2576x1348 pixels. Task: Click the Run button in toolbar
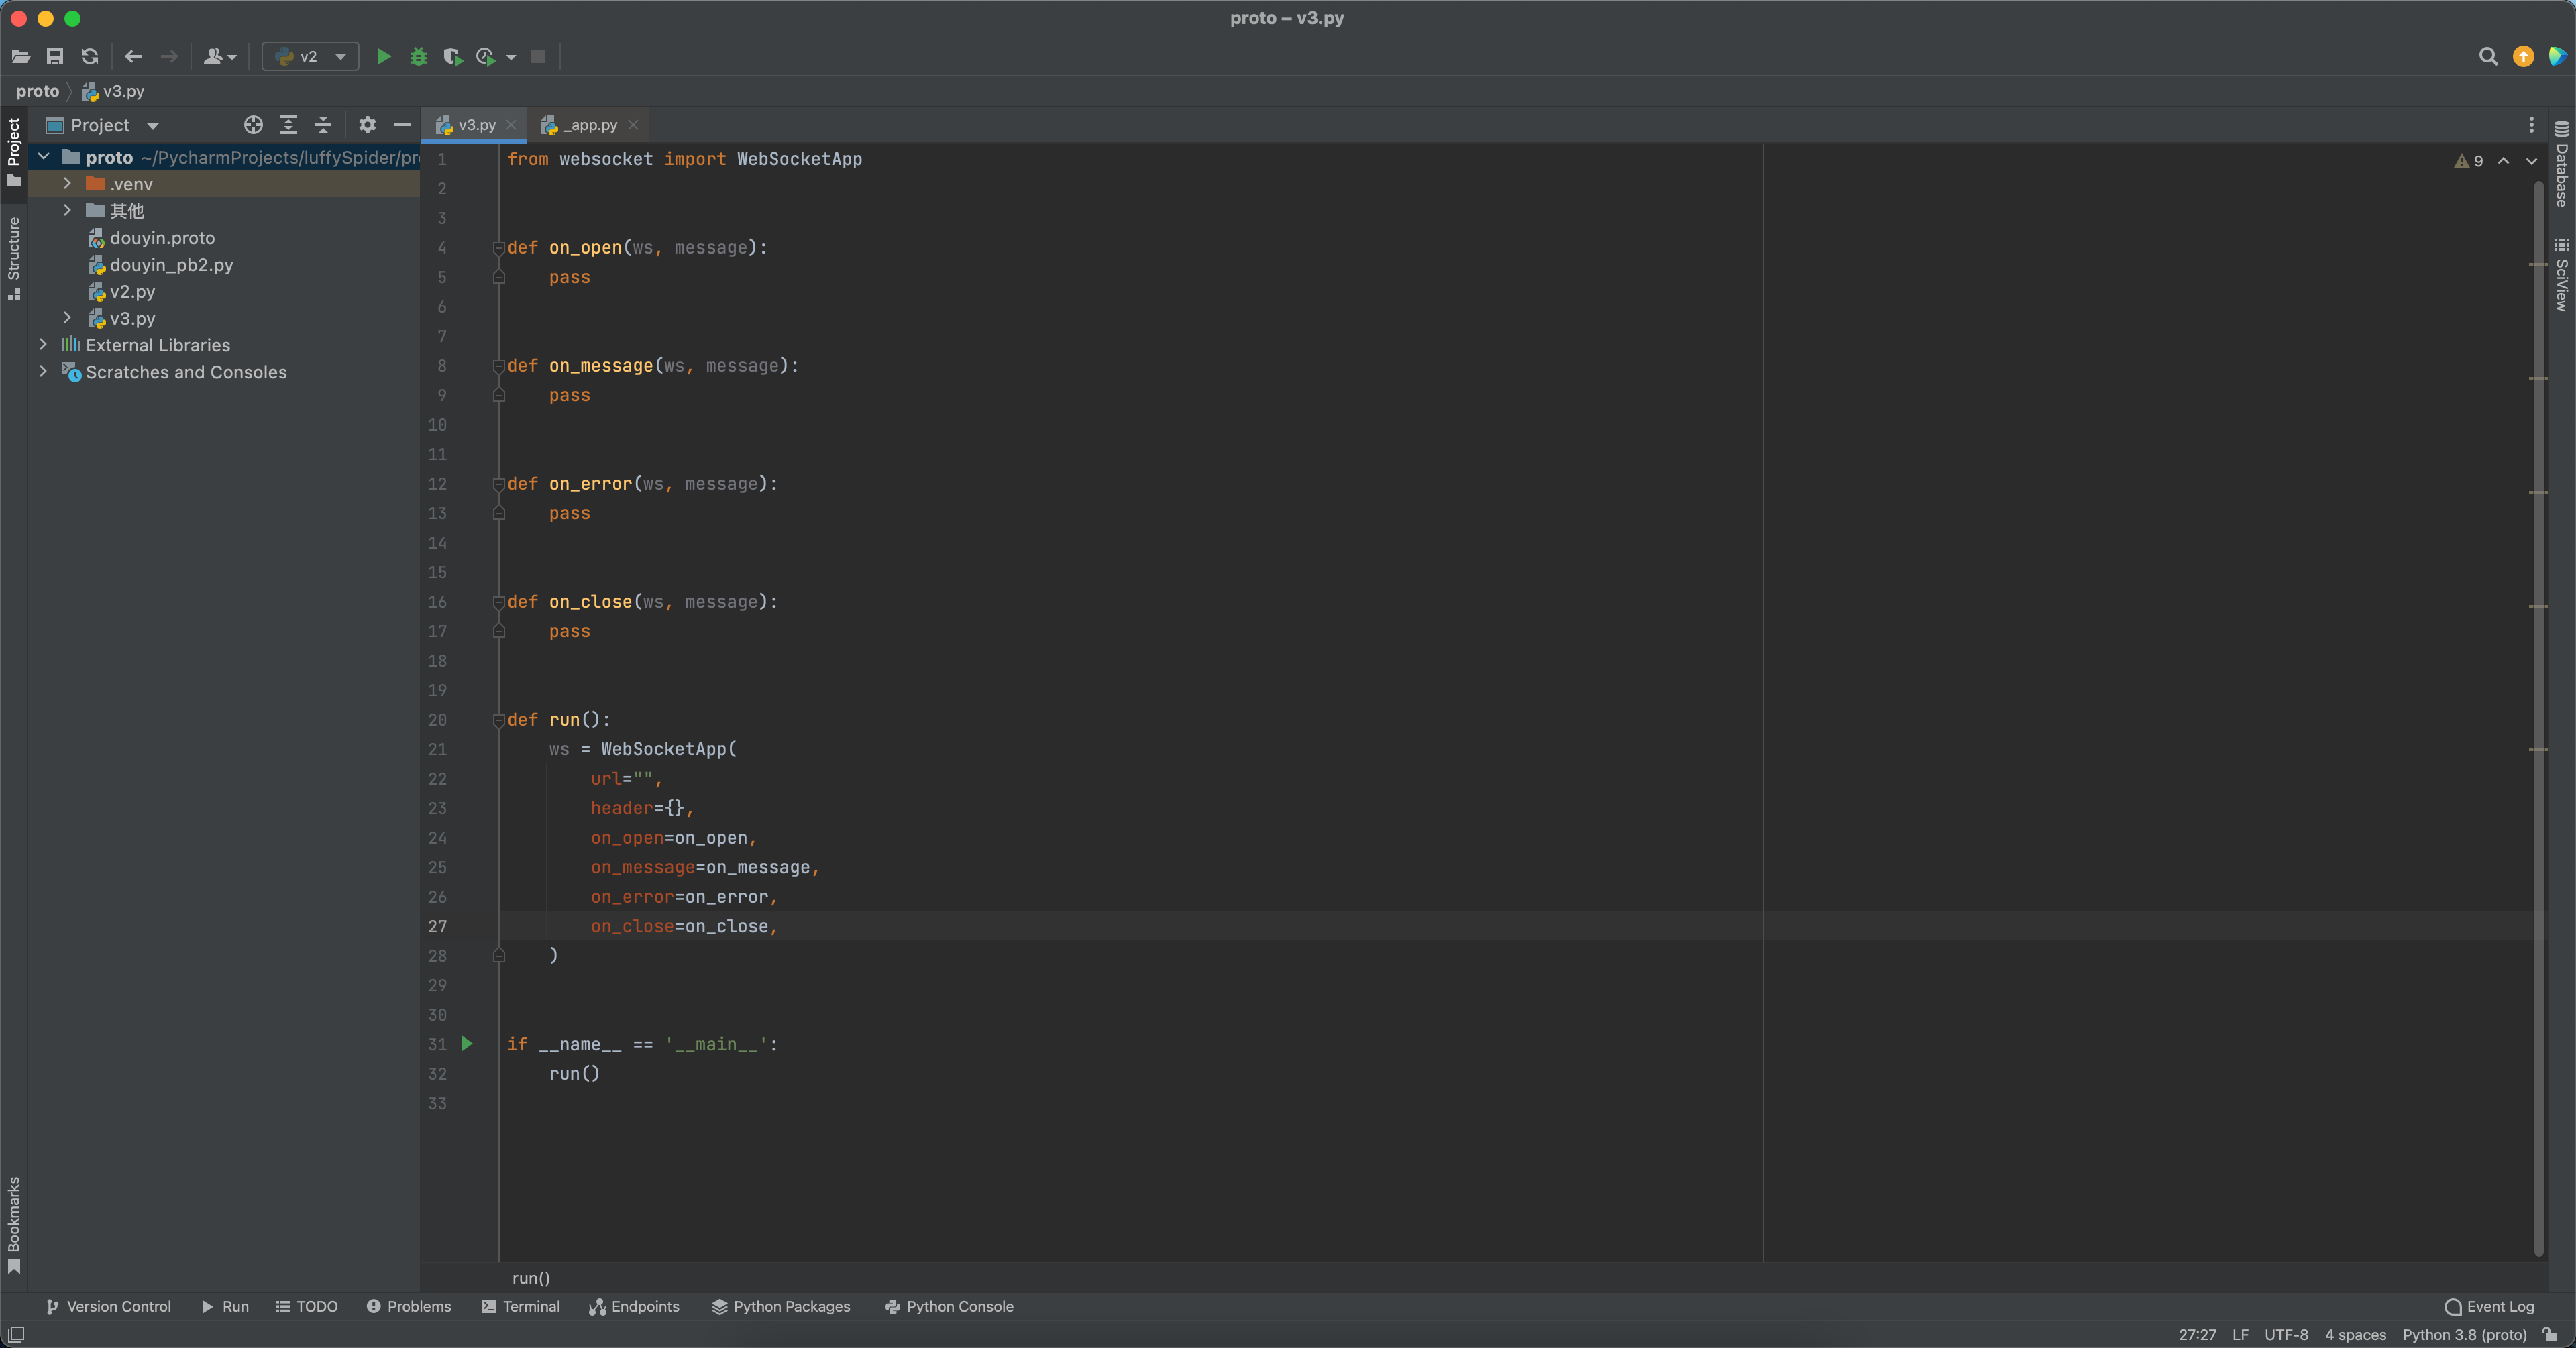[383, 56]
